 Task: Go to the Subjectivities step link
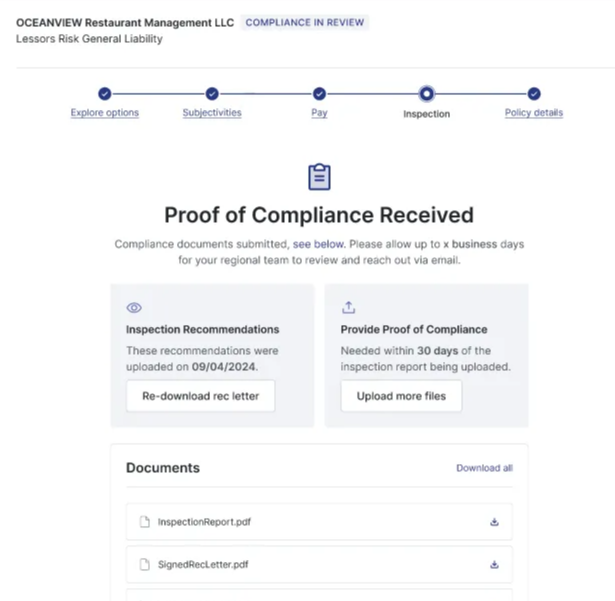point(212,113)
